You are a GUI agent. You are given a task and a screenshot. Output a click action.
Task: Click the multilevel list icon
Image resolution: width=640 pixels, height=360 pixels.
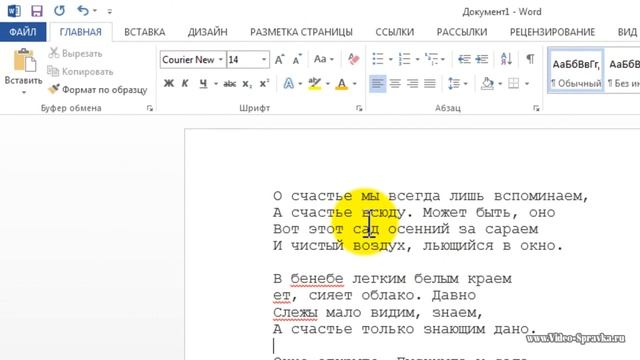pyautogui.click(x=431, y=59)
